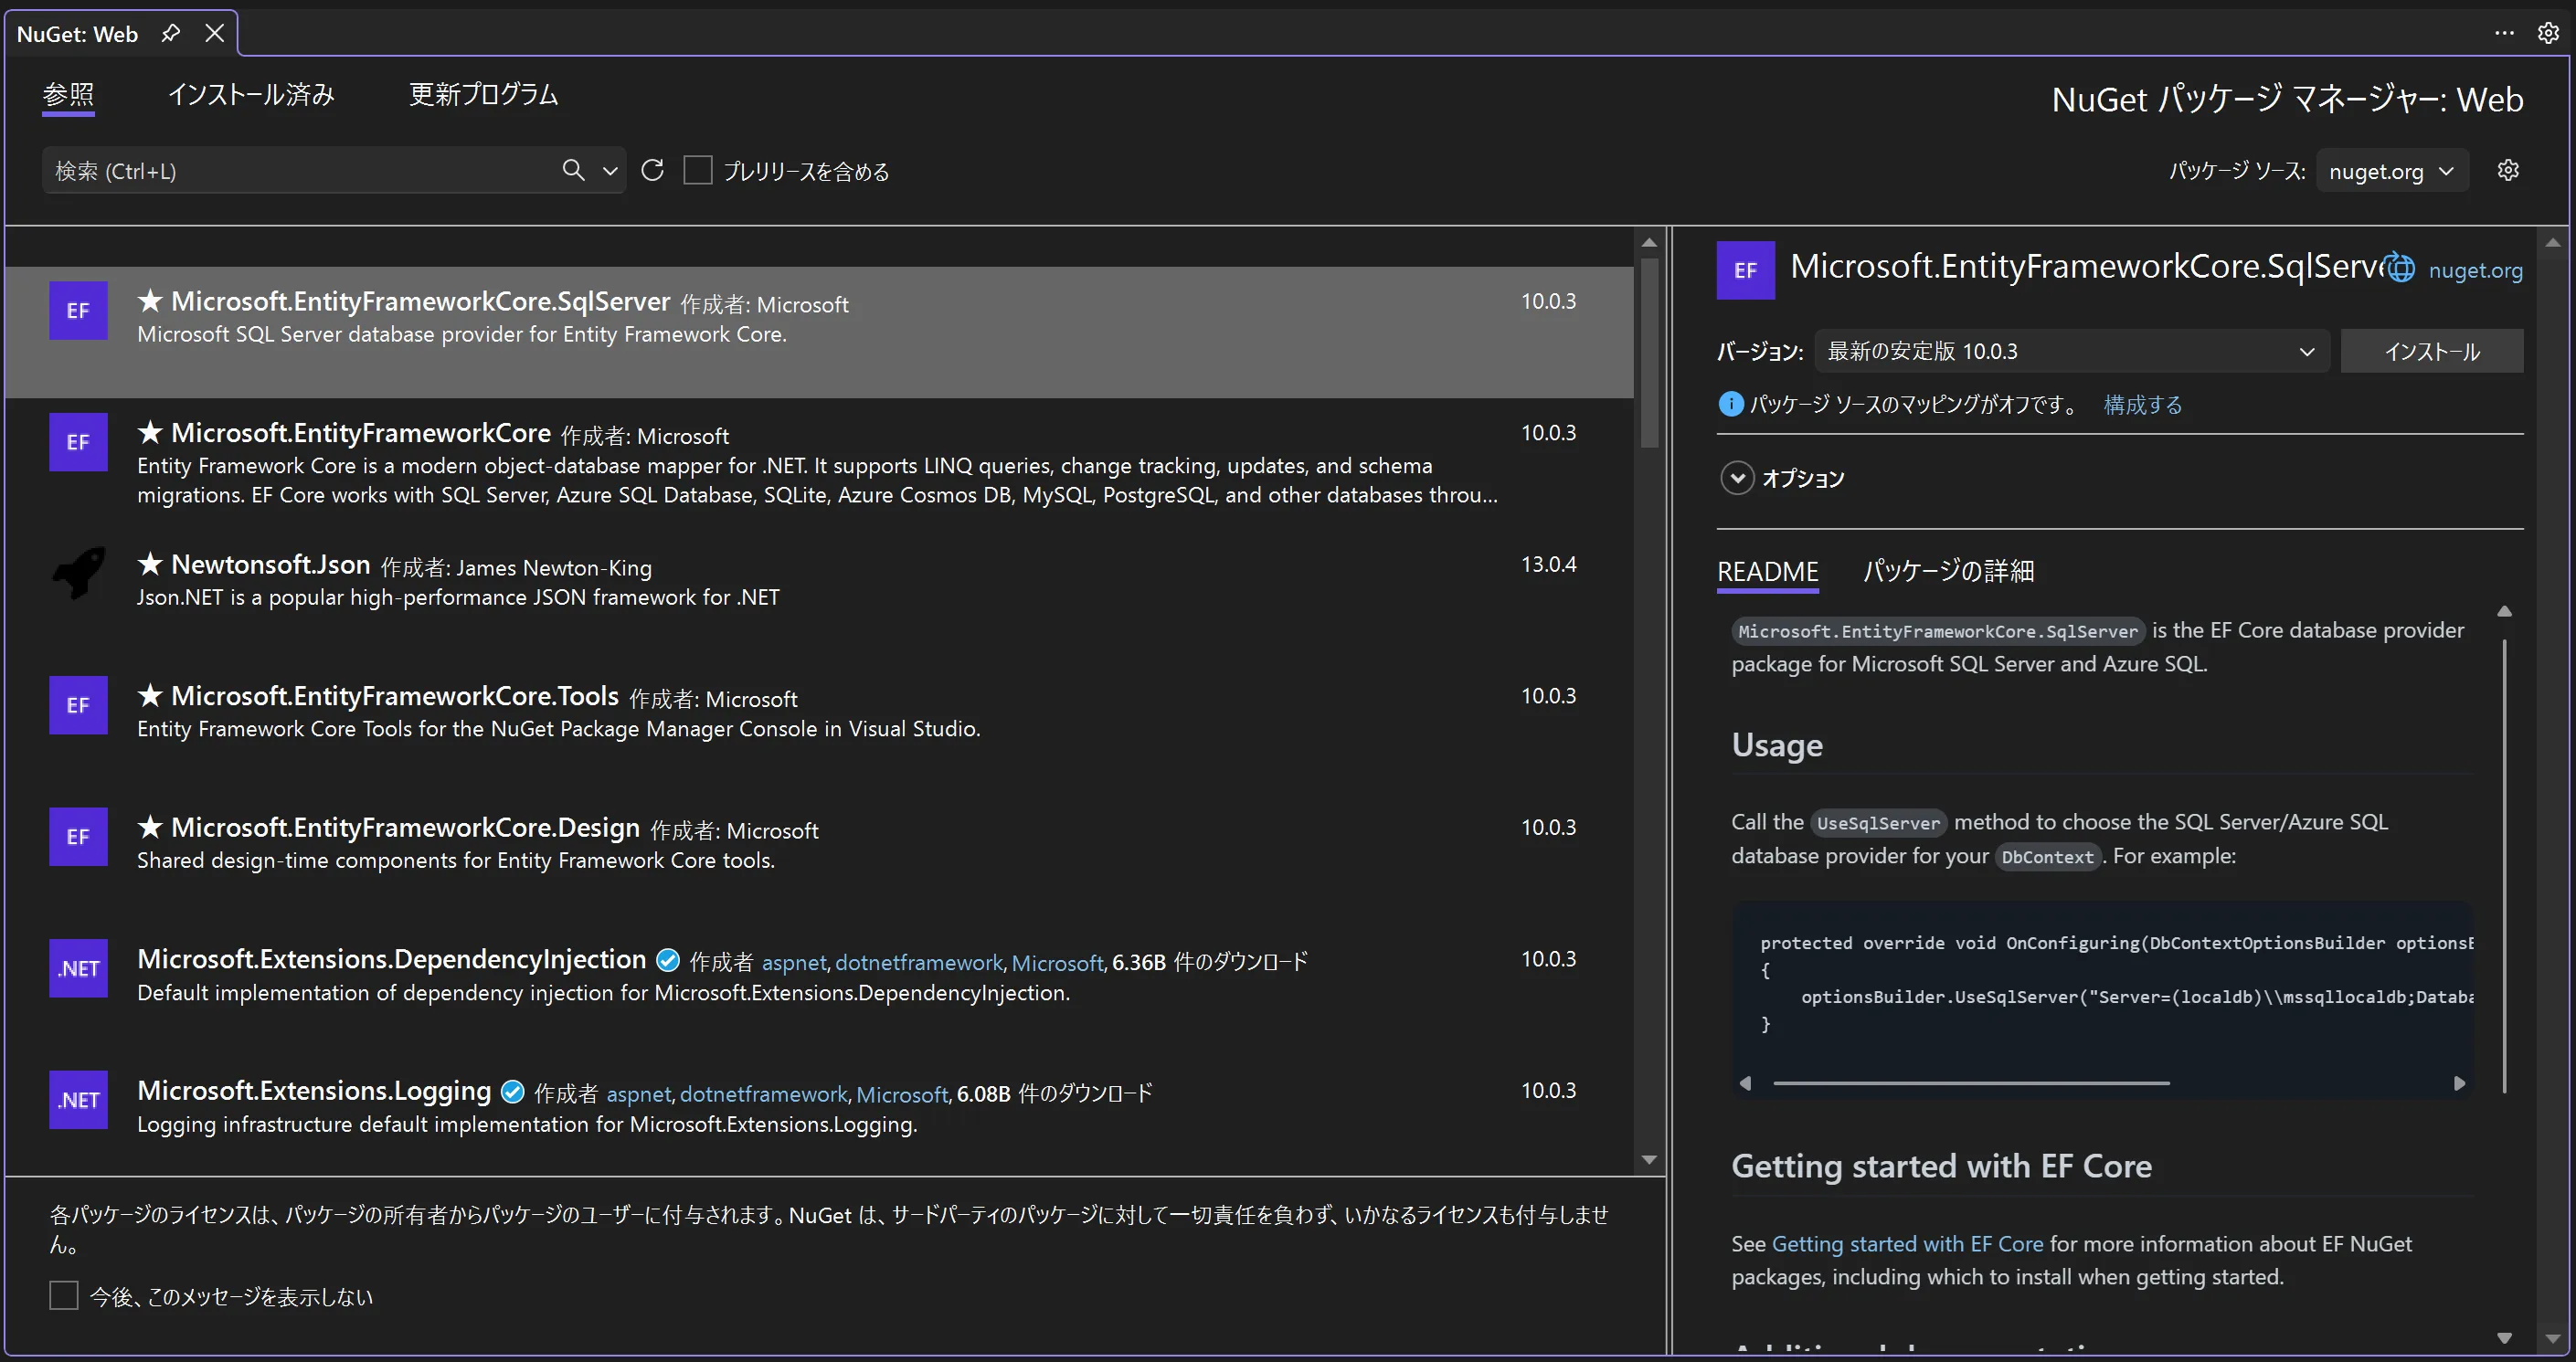Viewport: 2576px width, 1362px height.
Task: Click detail pane scroll-down arrow
Action: (2552, 1338)
